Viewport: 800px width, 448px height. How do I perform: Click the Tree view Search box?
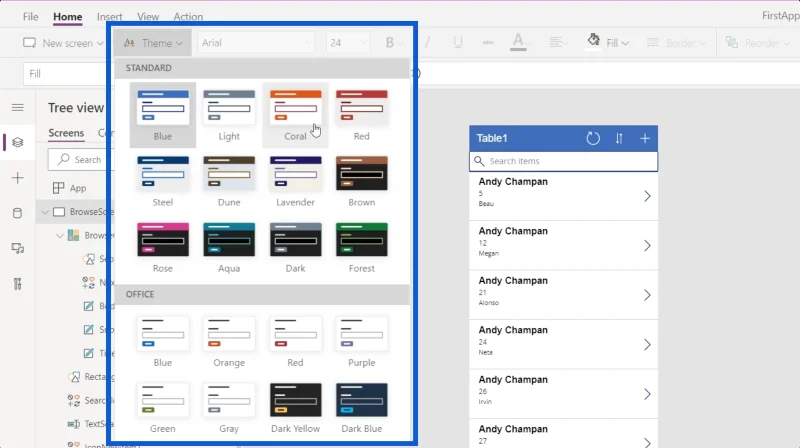pyautogui.click(x=81, y=160)
